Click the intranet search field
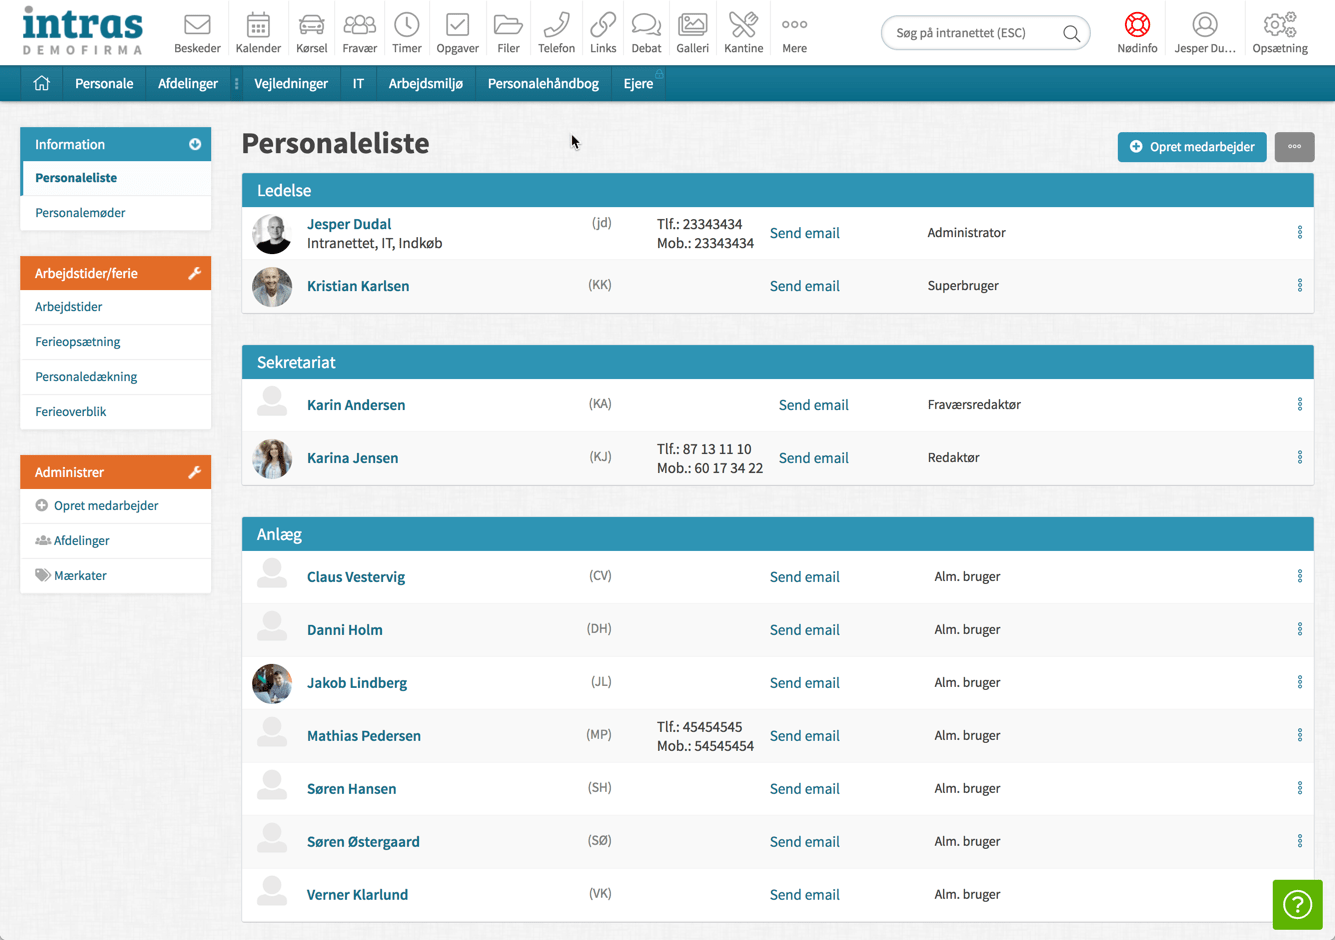The height and width of the screenshot is (940, 1335). pos(973,33)
